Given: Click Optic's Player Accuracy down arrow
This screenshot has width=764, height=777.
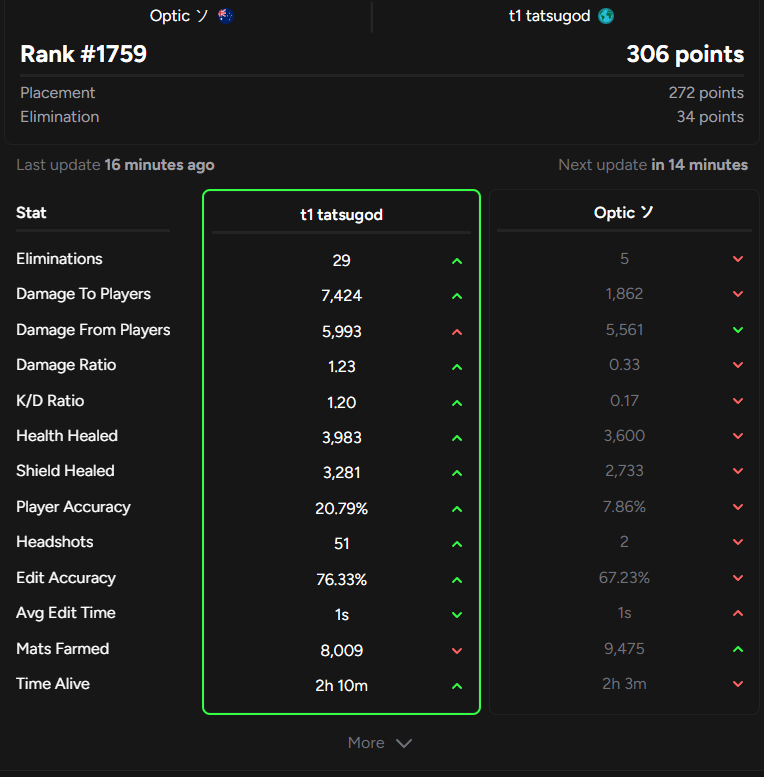Looking at the screenshot, I should [x=738, y=507].
